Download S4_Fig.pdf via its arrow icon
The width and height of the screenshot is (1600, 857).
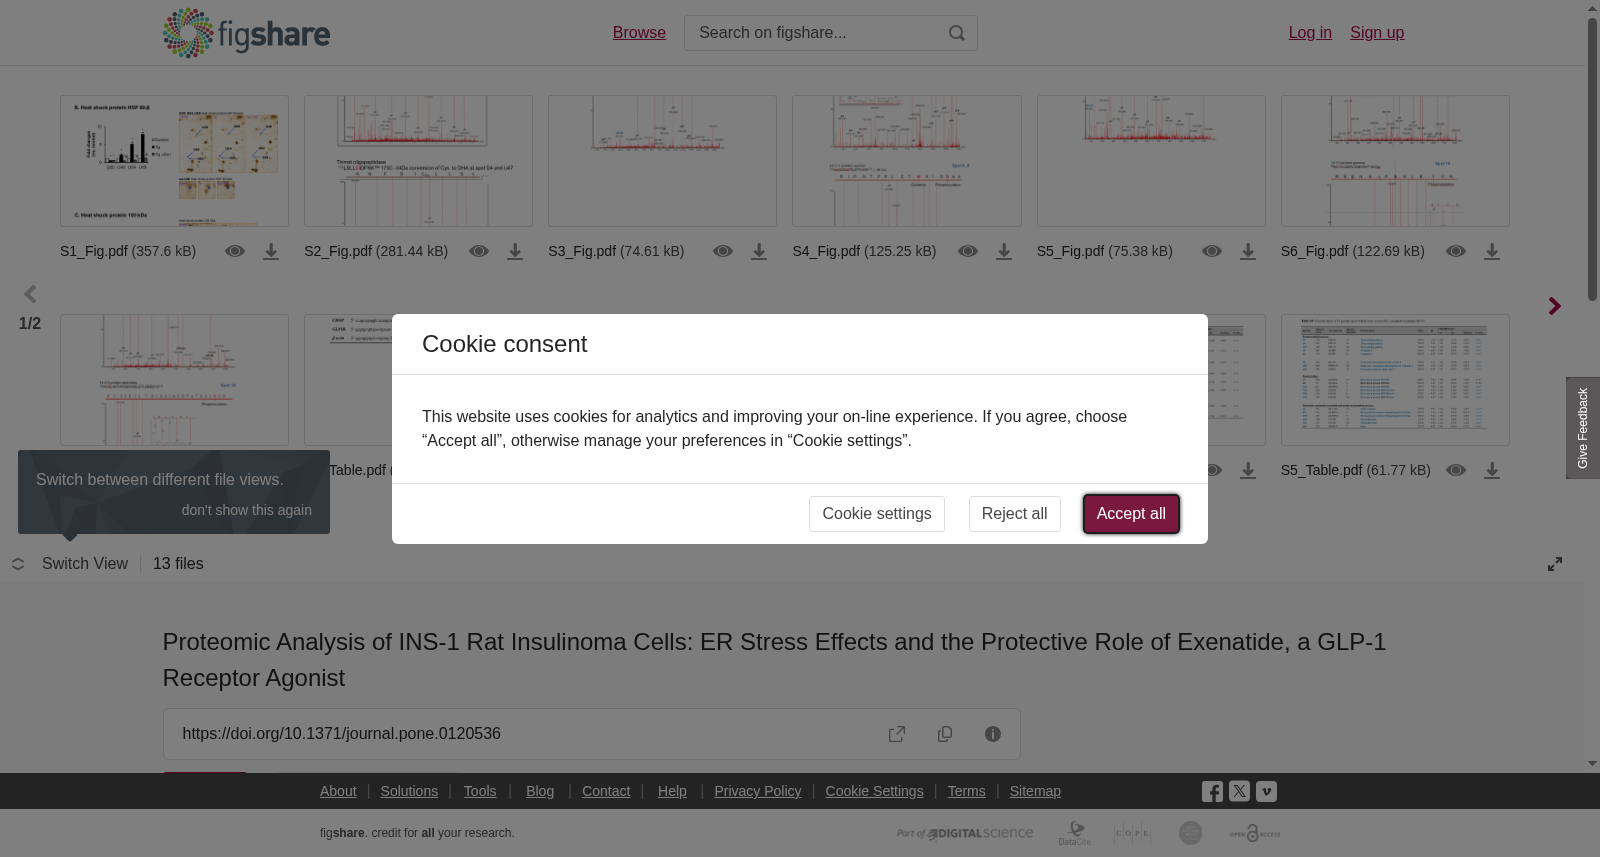pos(1004,252)
